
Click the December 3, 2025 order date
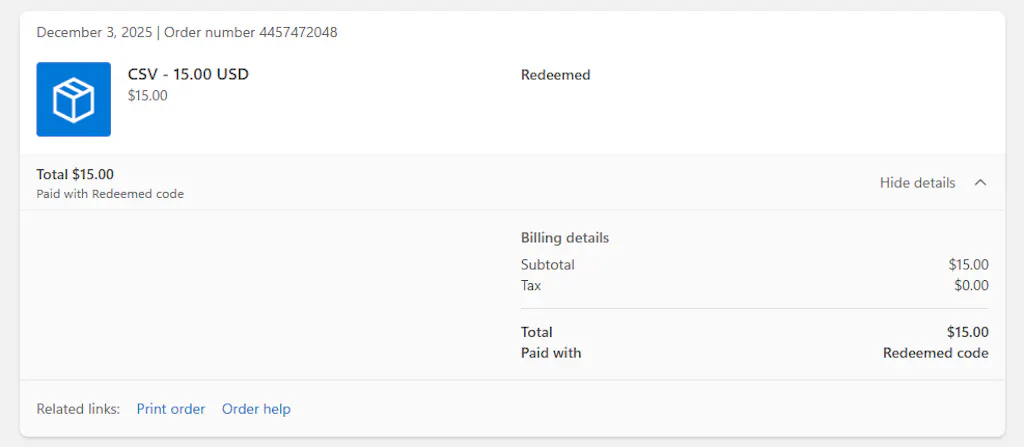tap(94, 32)
